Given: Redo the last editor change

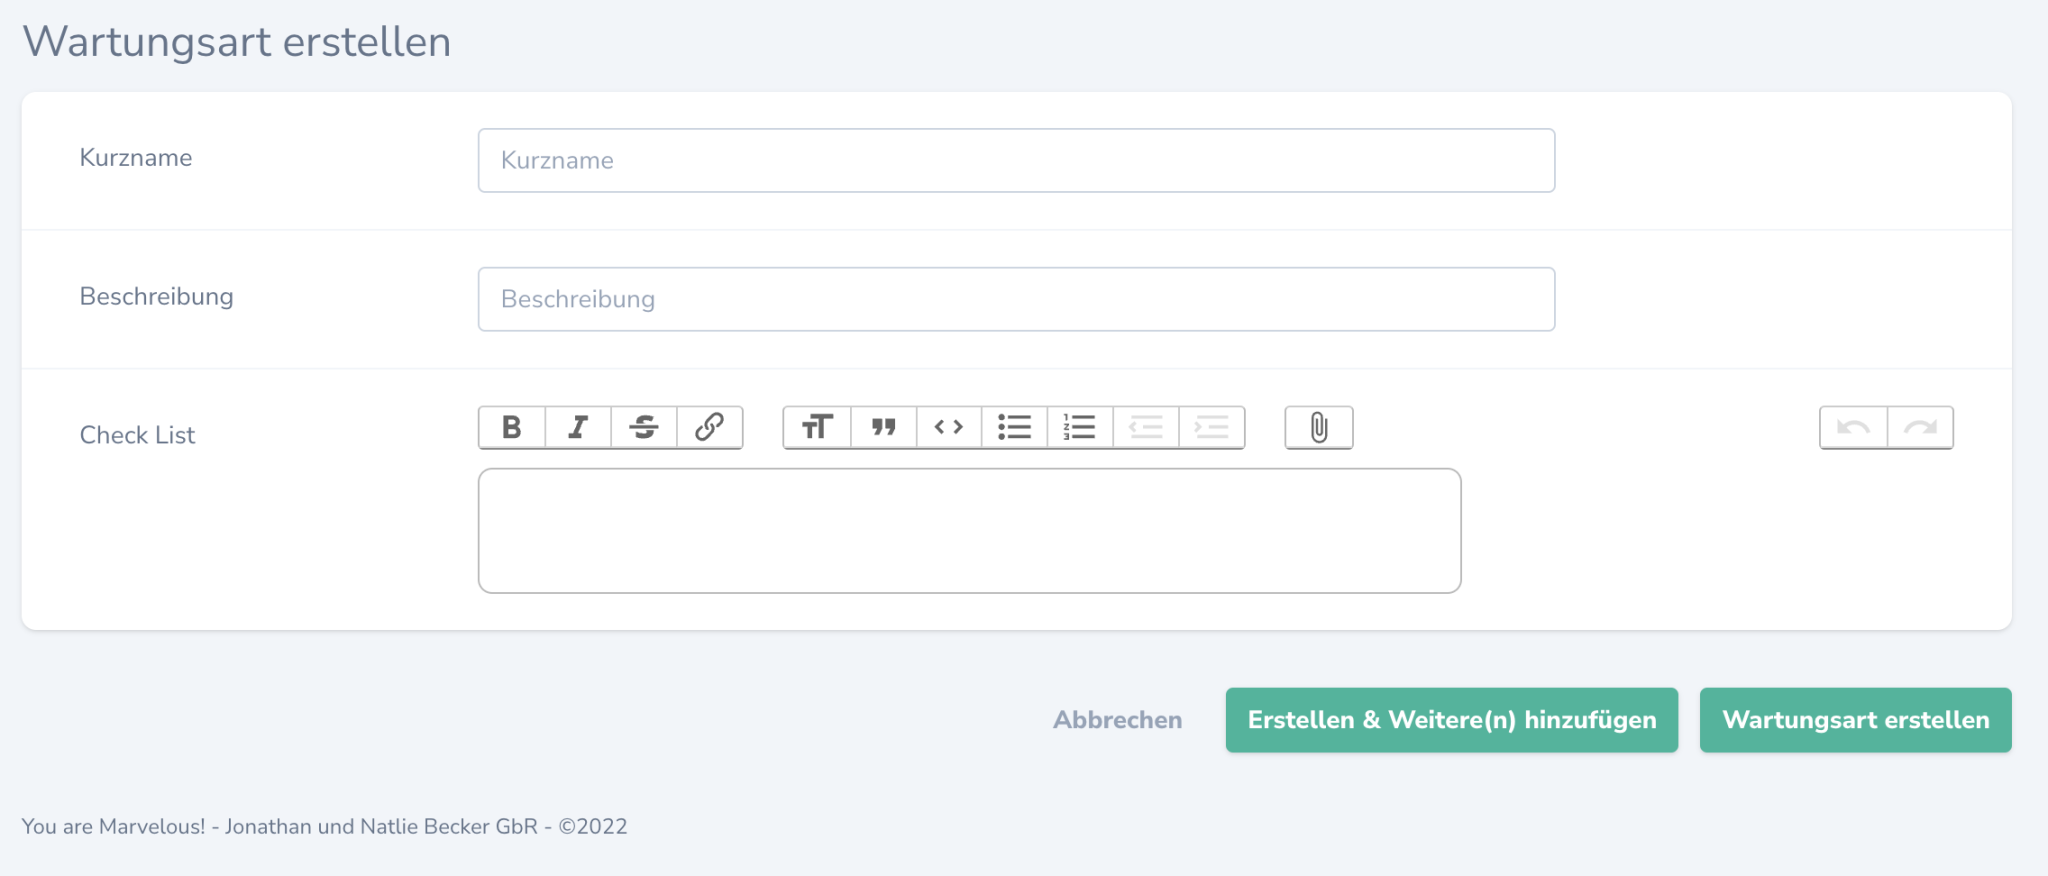Looking at the screenshot, I should point(1920,428).
